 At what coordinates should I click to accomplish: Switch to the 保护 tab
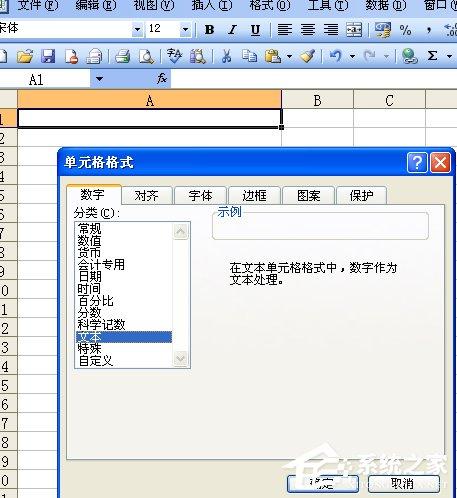(x=362, y=195)
